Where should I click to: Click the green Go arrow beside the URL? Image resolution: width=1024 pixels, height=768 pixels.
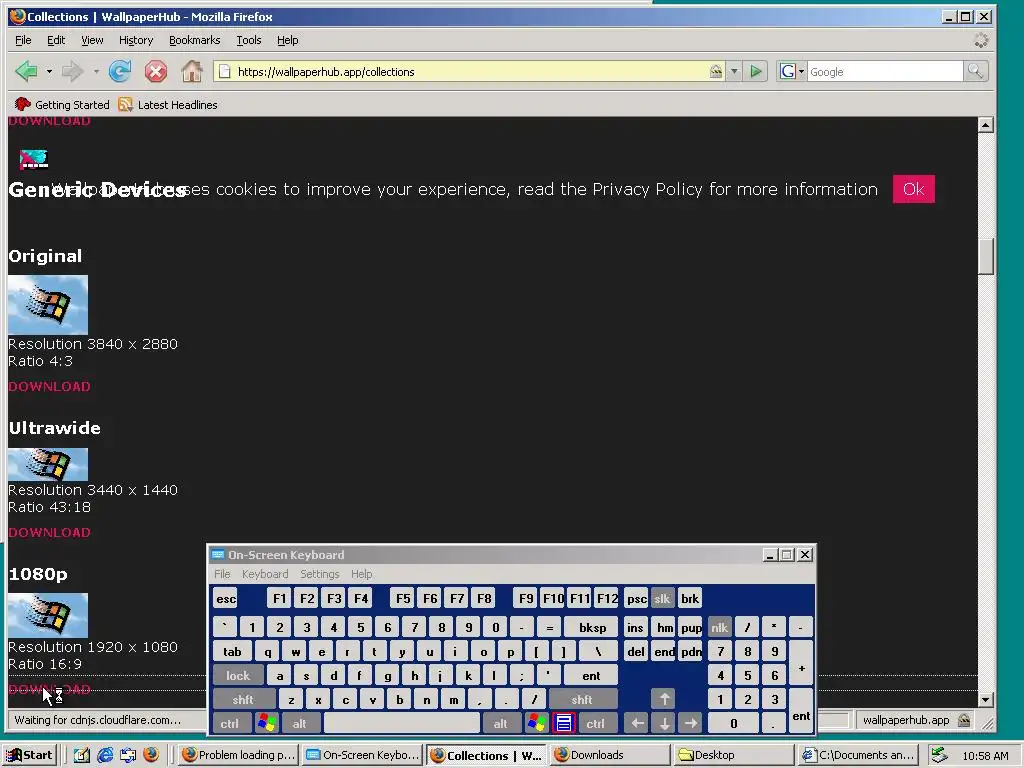pos(756,71)
